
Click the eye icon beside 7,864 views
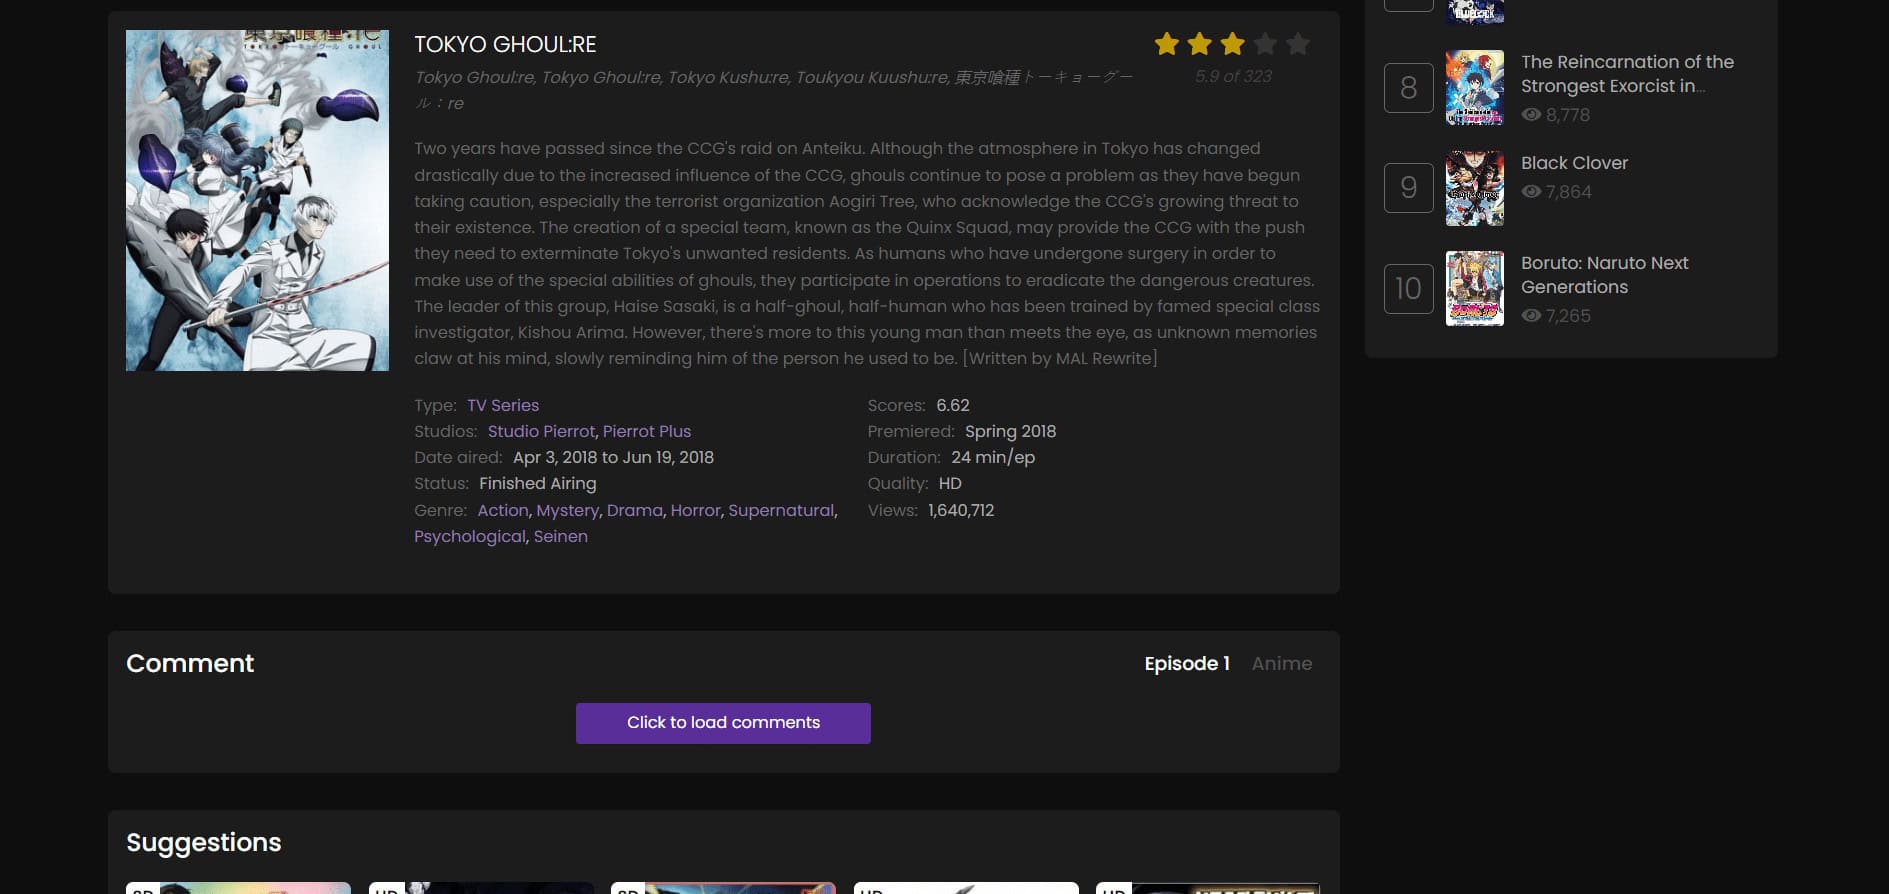click(1531, 192)
